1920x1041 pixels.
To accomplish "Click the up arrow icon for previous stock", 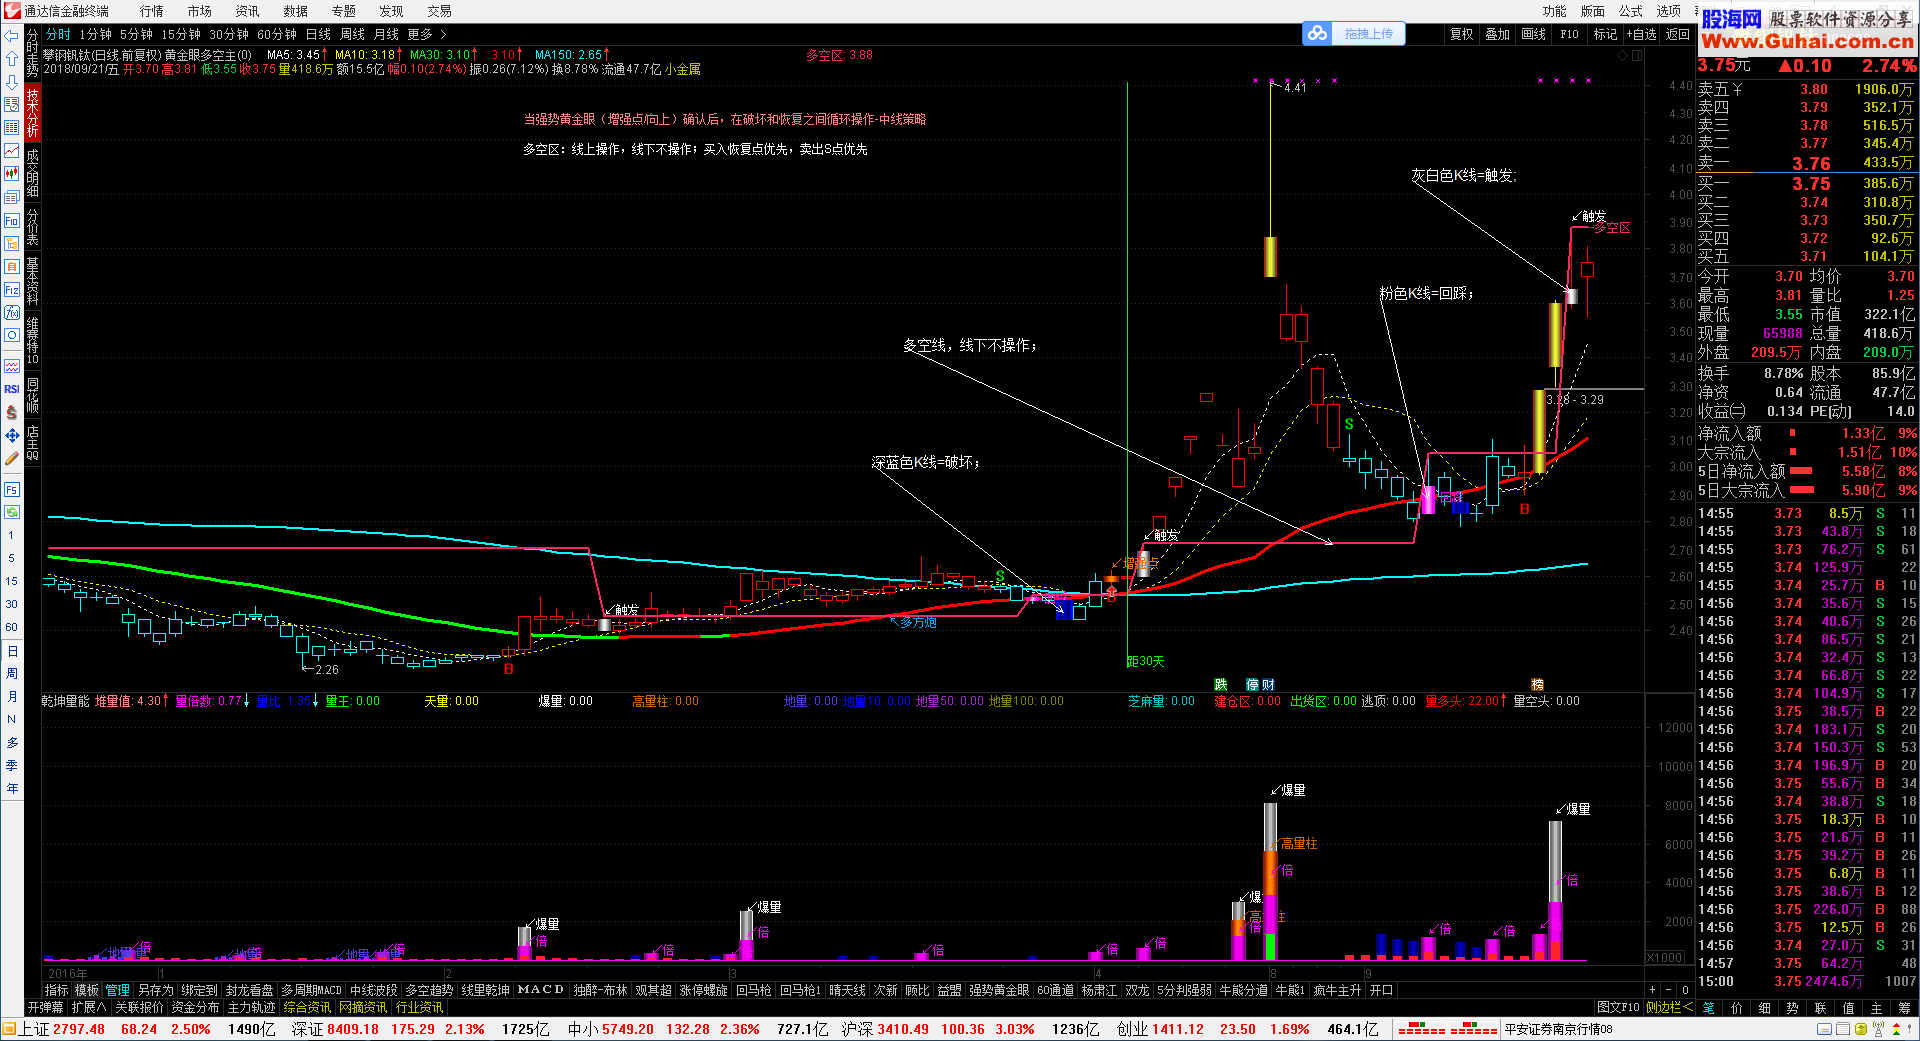I will click(x=12, y=59).
